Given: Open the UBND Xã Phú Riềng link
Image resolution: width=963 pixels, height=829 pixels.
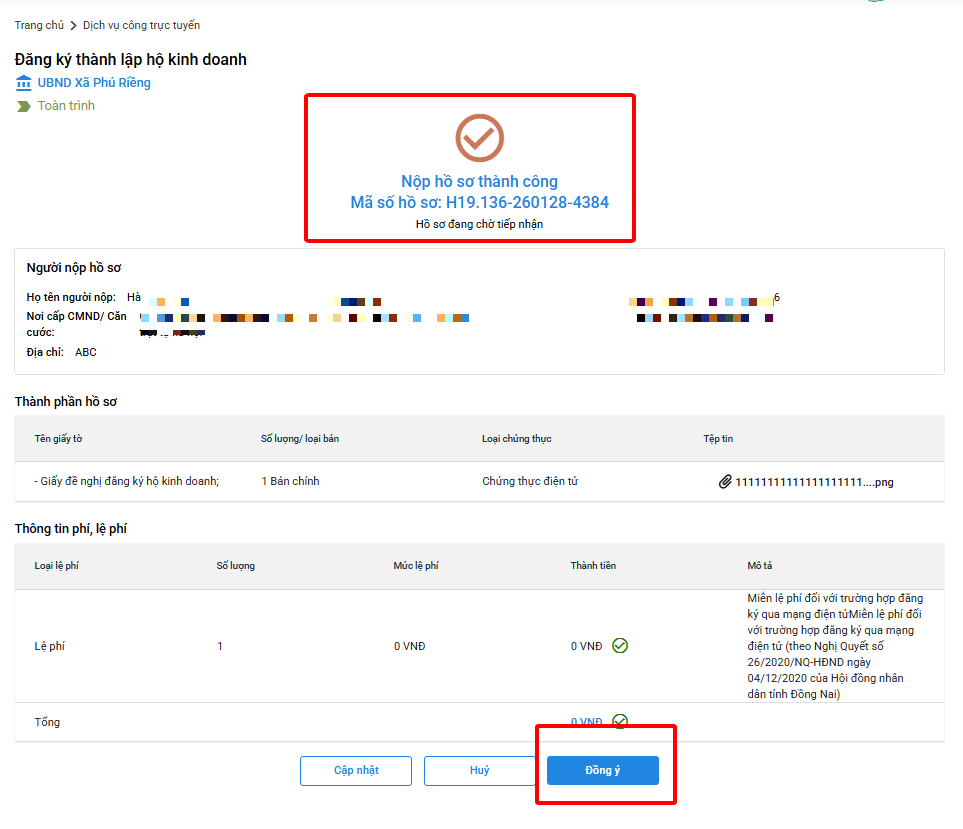Looking at the screenshot, I should pos(94,83).
